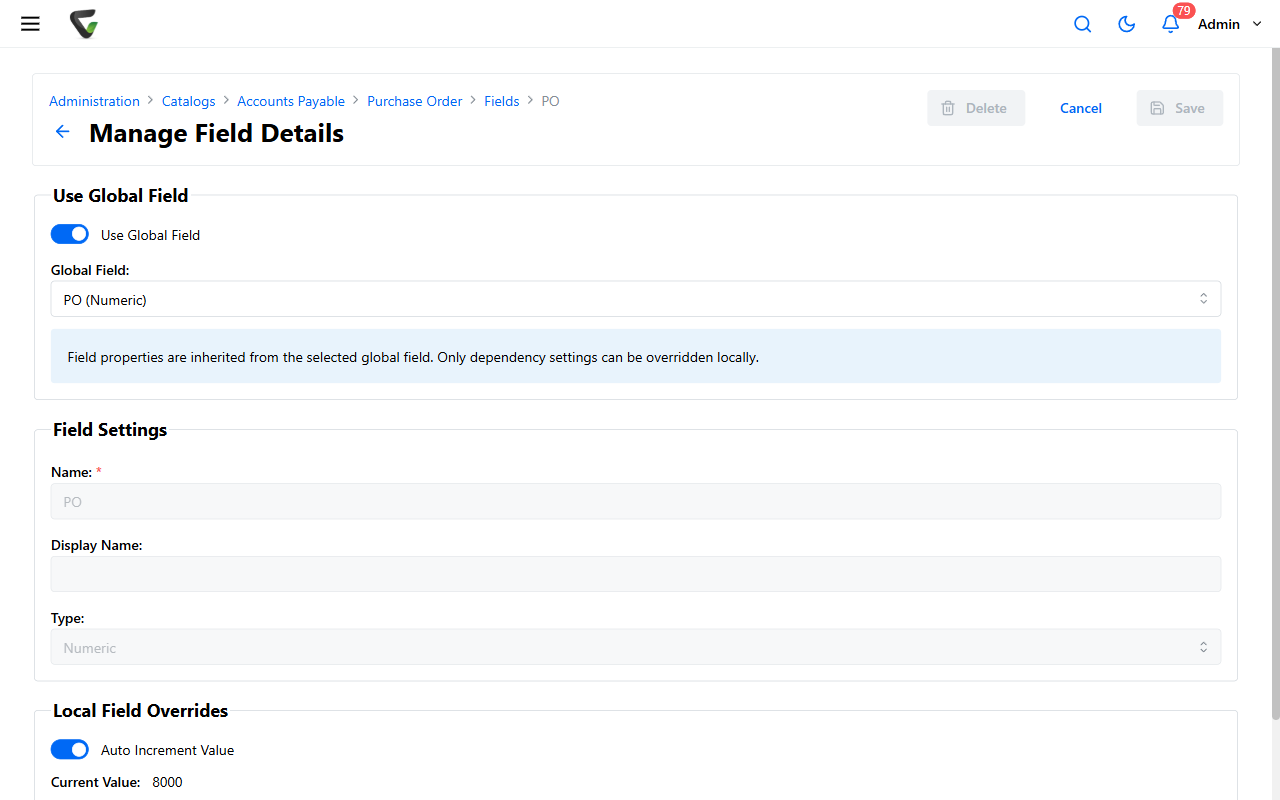Click the Current Value 8000 text
The width and height of the screenshot is (1280, 800).
click(117, 782)
